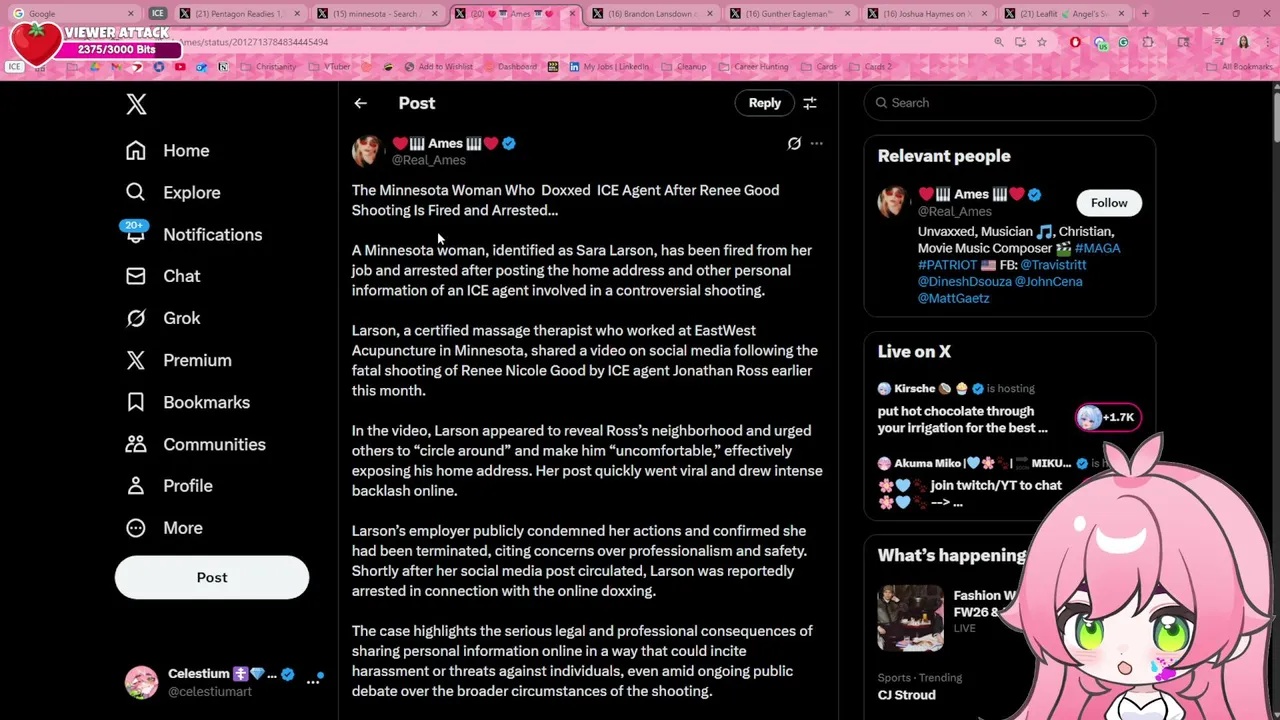The image size is (1280, 720).
Task: Open the post's three-dot more menu
Action: (x=817, y=144)
